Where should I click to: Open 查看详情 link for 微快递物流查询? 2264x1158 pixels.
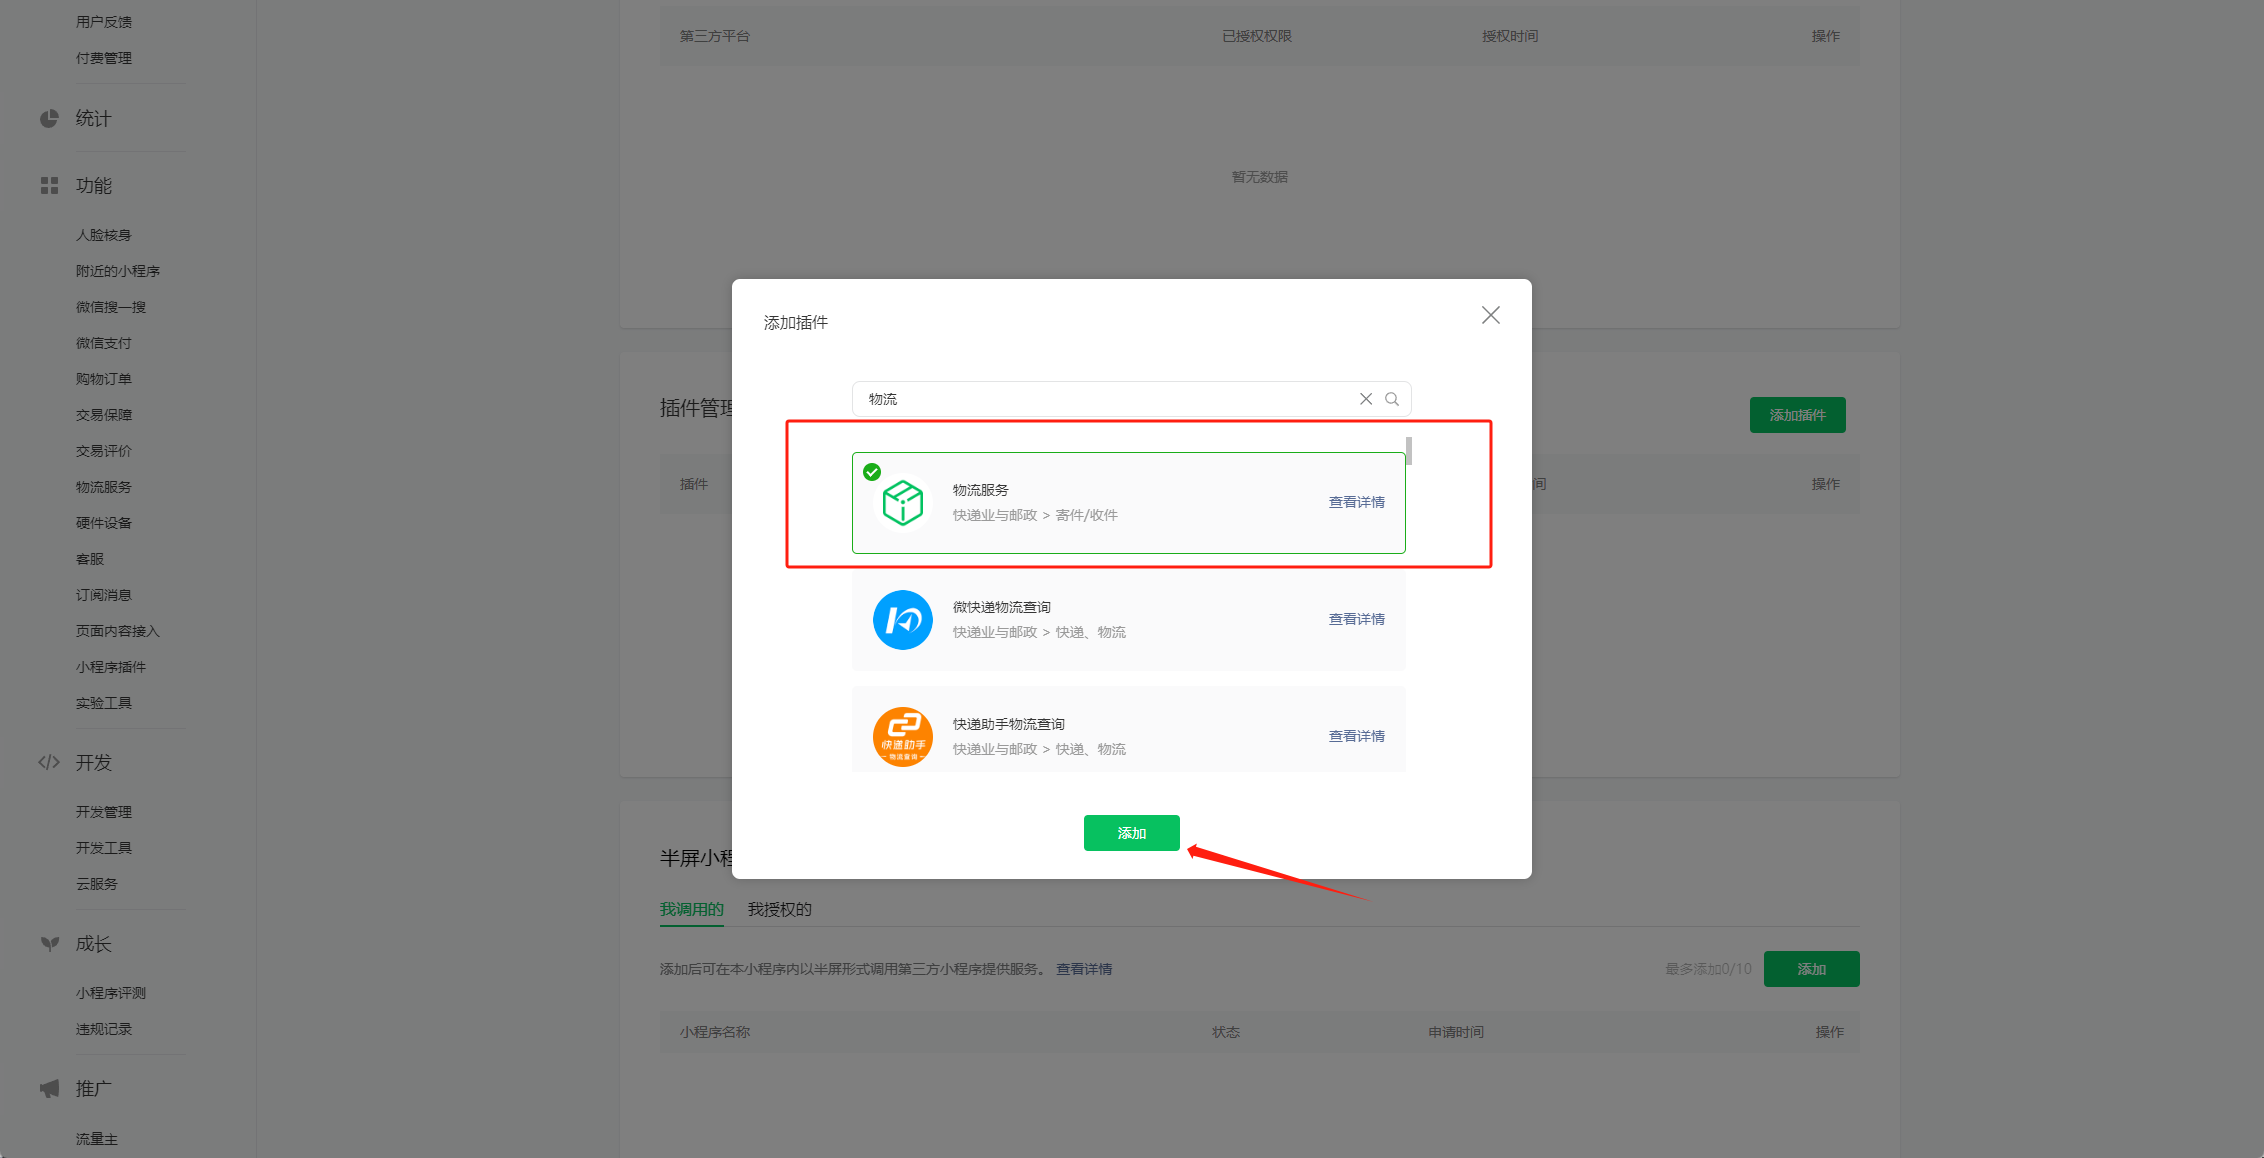1356,619
